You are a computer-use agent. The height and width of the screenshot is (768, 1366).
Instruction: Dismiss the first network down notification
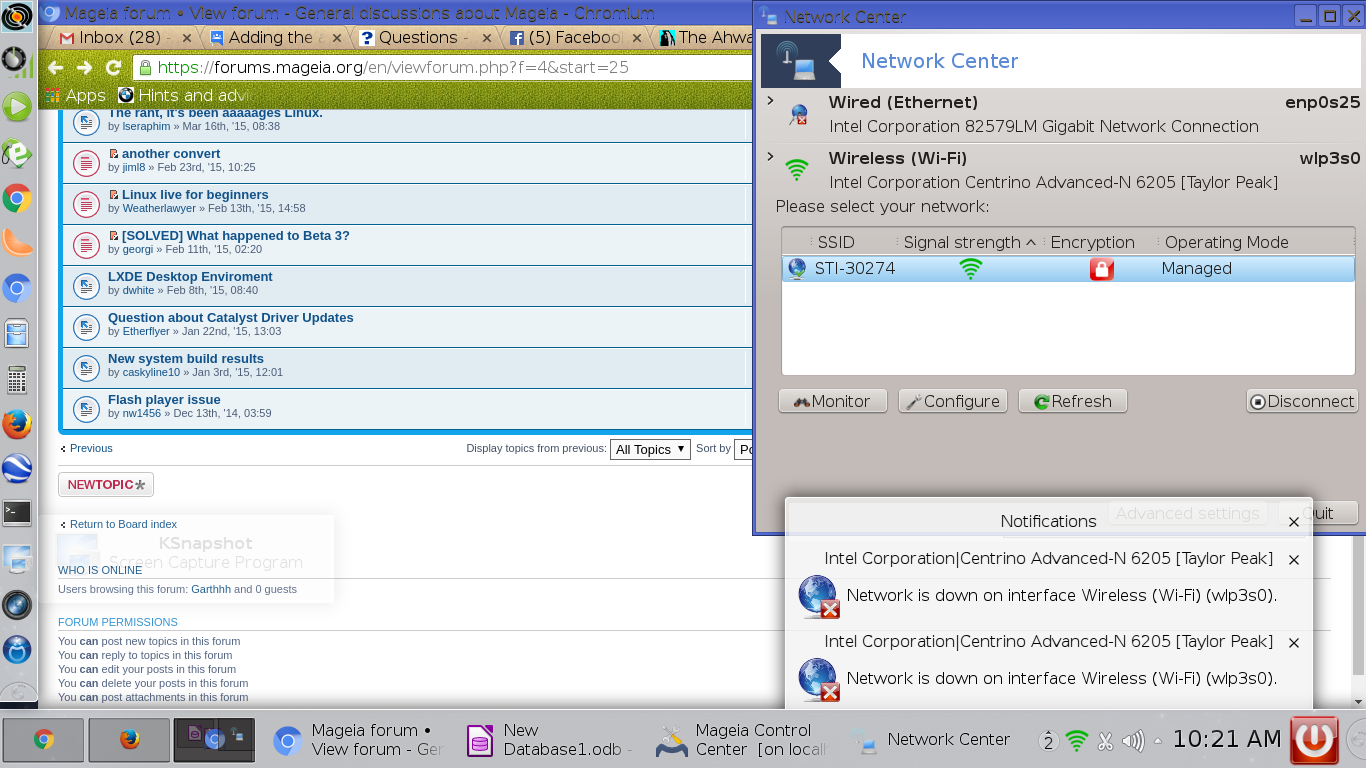[1294, 559]
